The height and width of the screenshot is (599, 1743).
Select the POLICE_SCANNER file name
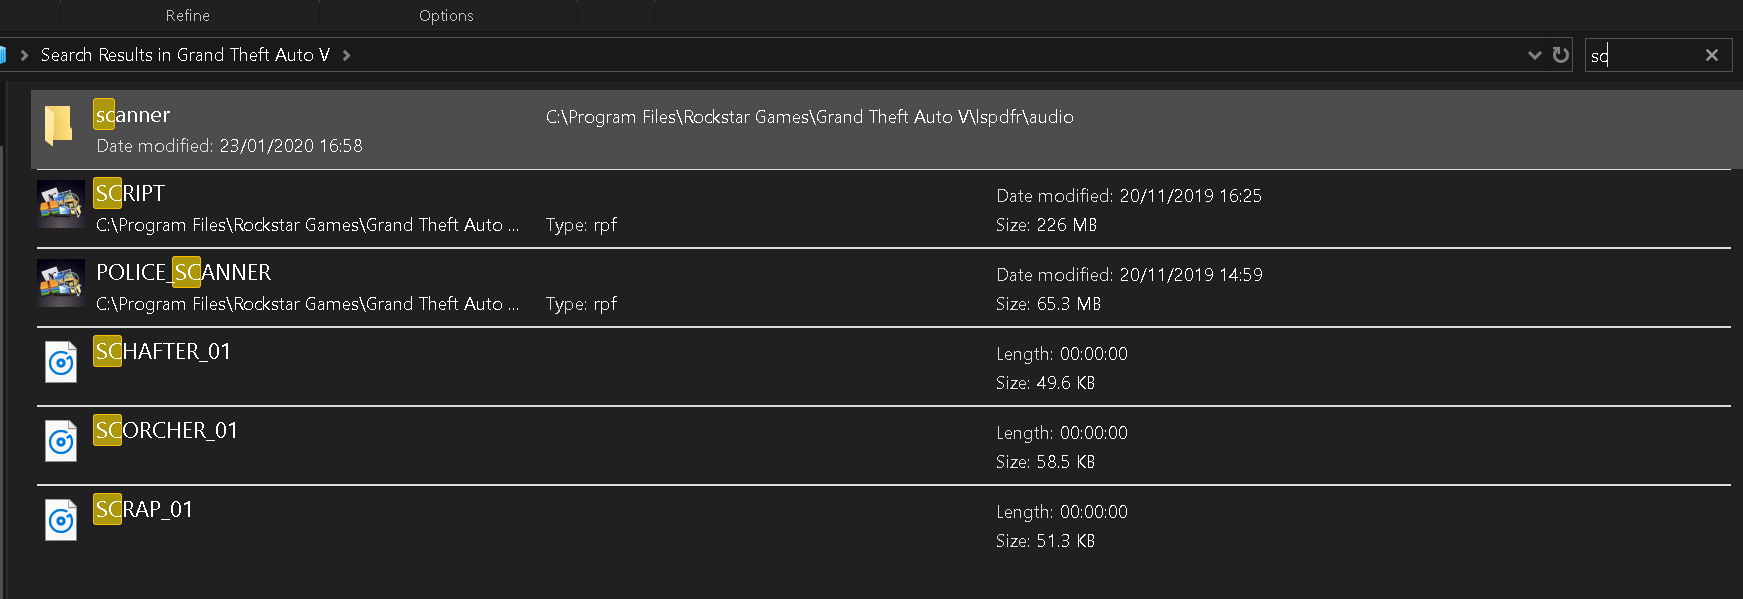click(x=184, y=272)
